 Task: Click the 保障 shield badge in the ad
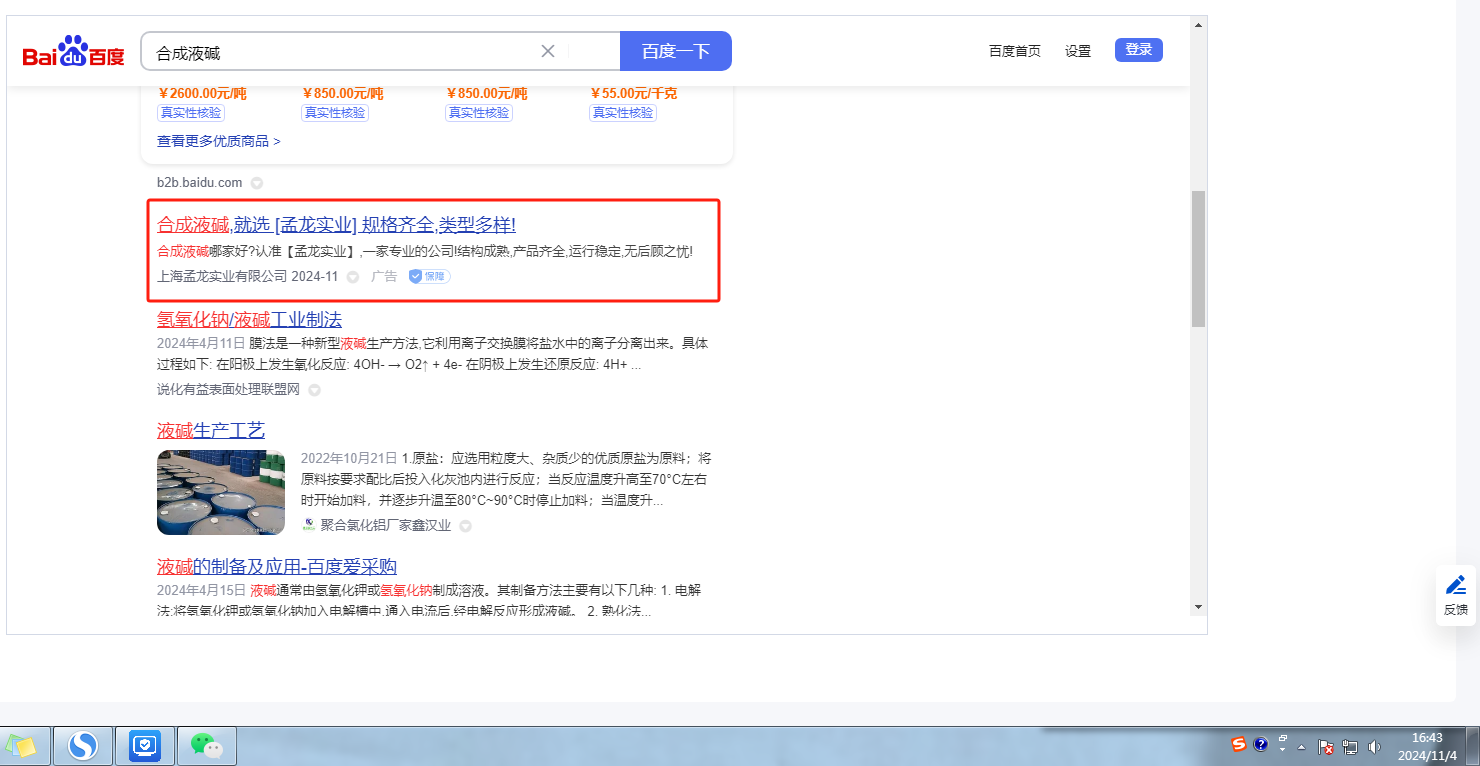point(429,276)
